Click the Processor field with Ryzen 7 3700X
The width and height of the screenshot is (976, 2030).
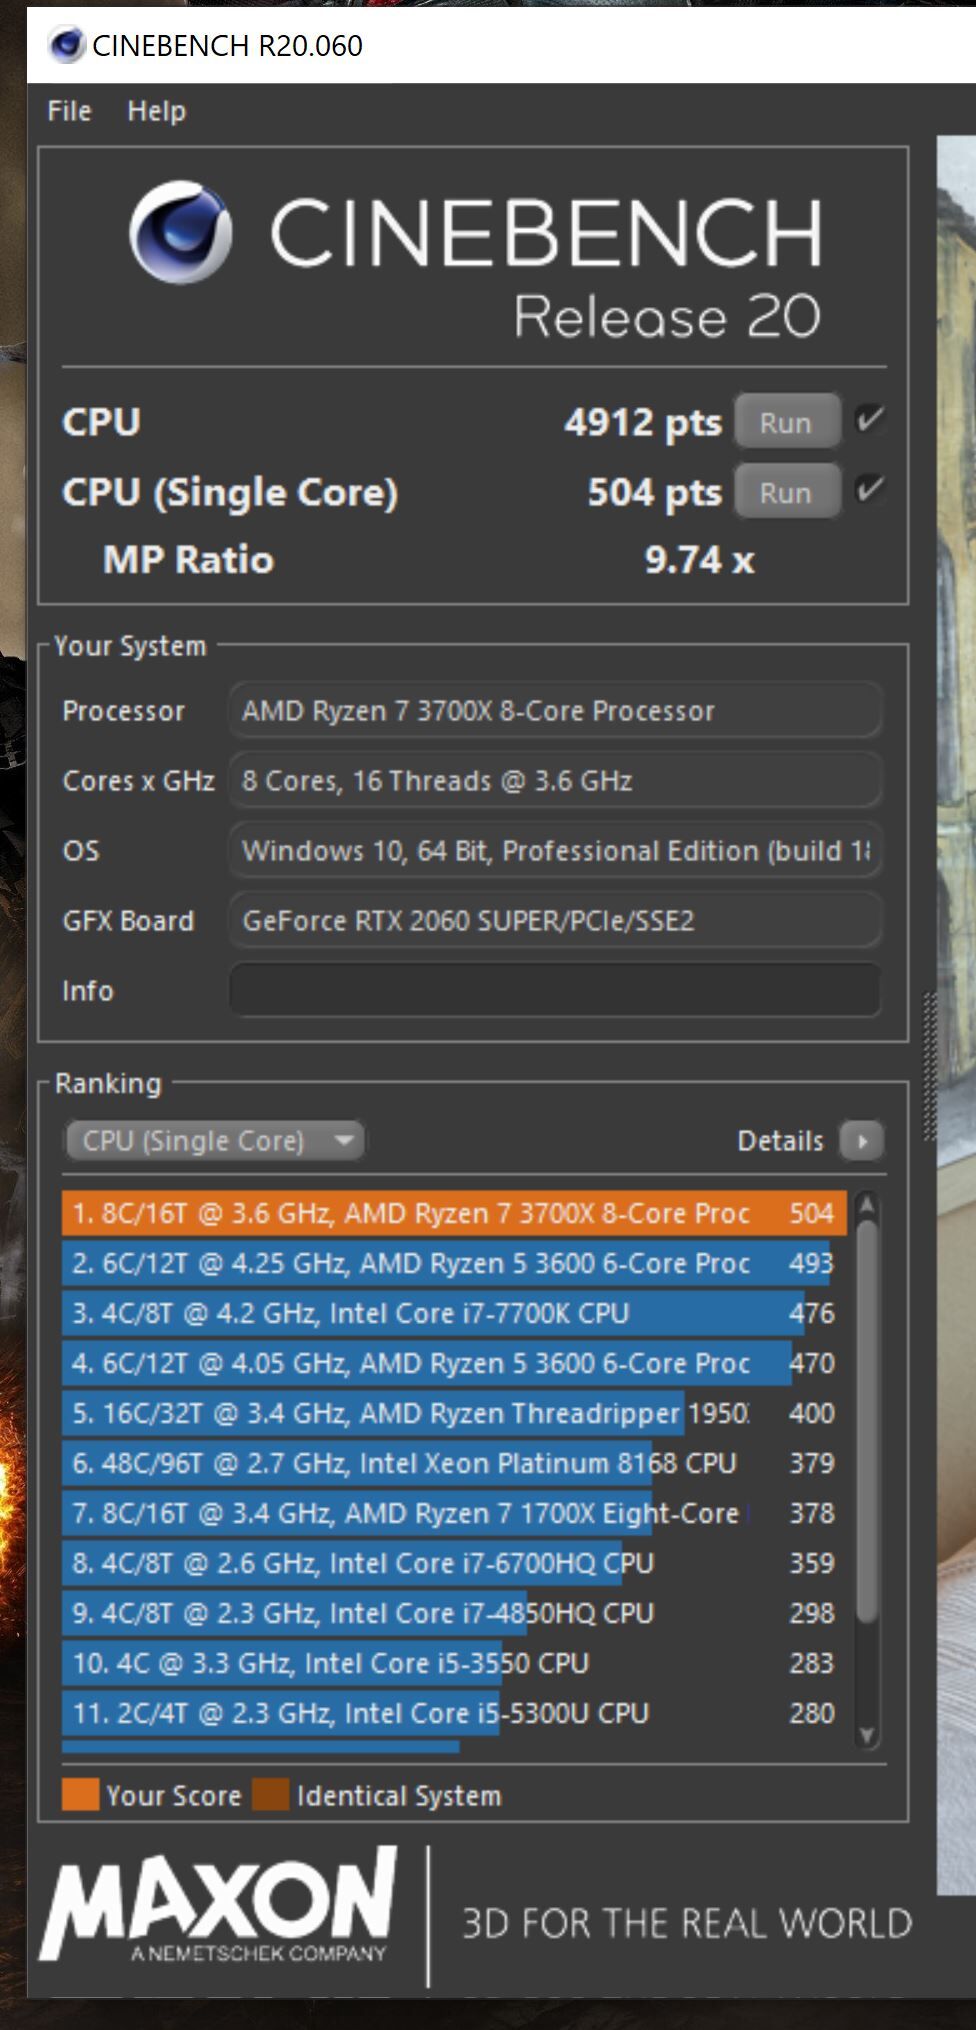coord(555,710)
